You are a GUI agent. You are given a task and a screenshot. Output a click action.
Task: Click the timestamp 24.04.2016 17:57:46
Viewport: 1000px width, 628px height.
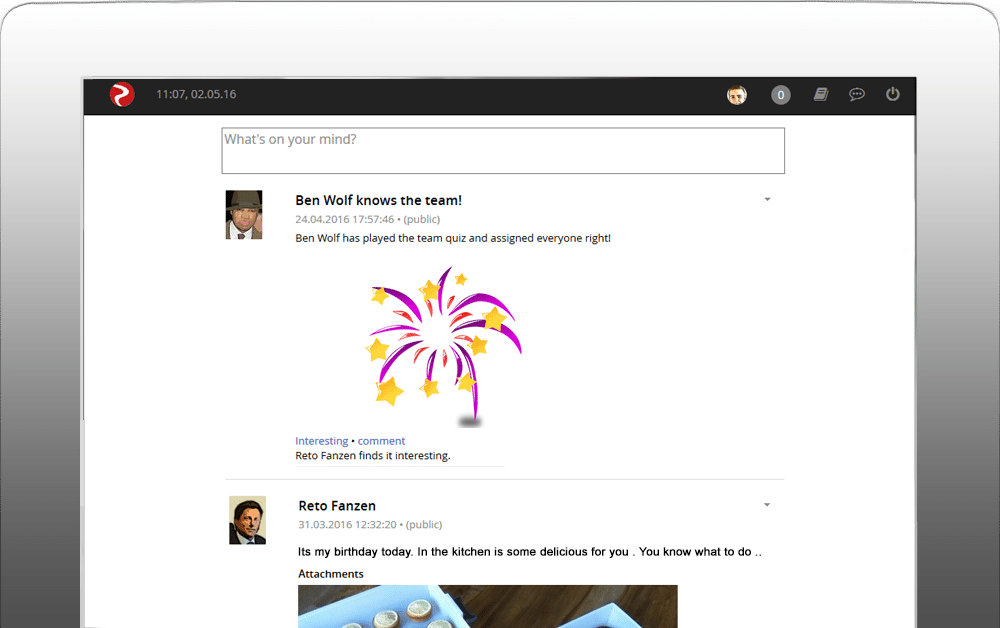[344, 219]
